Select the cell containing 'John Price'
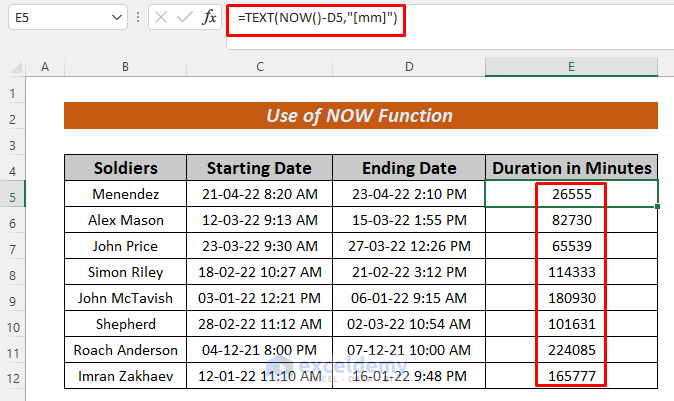 126,246
